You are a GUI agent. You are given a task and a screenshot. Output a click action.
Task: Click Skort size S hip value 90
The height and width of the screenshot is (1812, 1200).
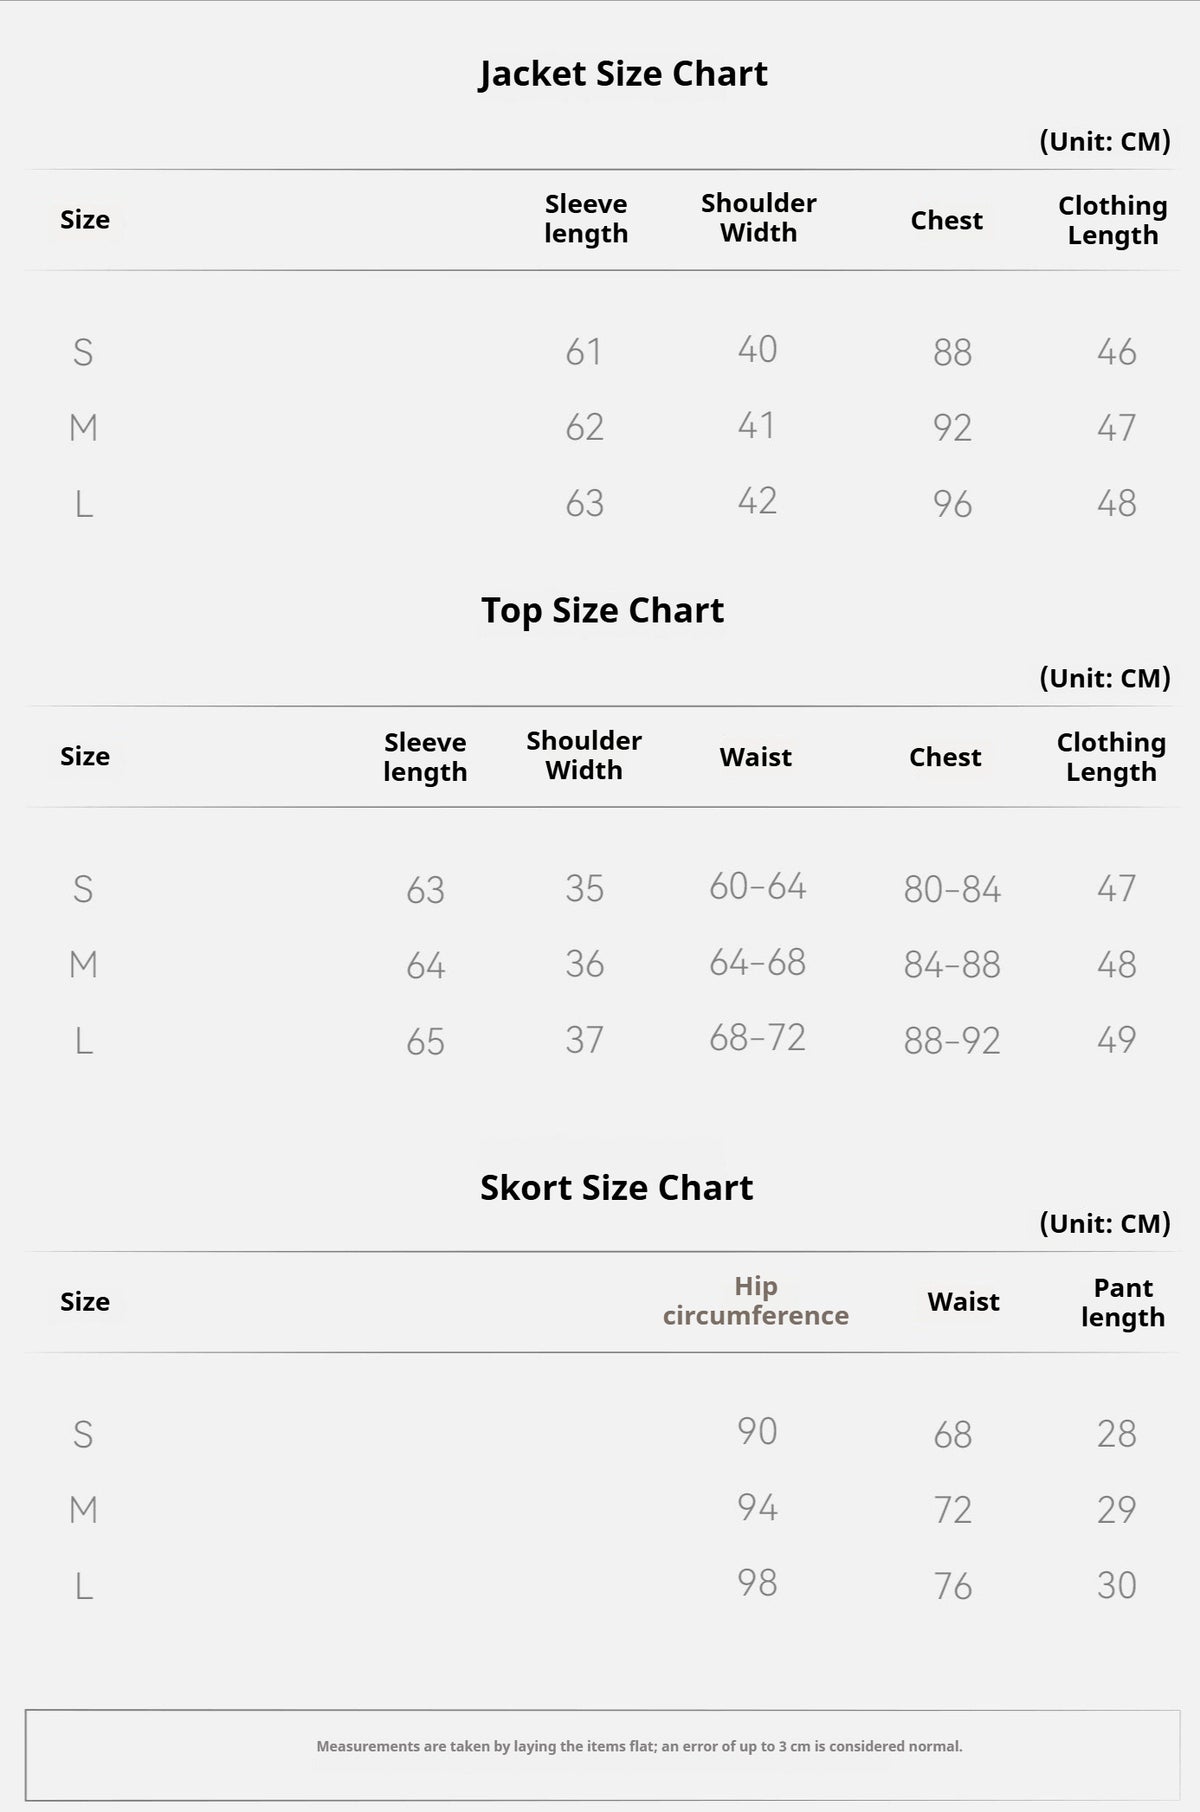pos(757,1431)
